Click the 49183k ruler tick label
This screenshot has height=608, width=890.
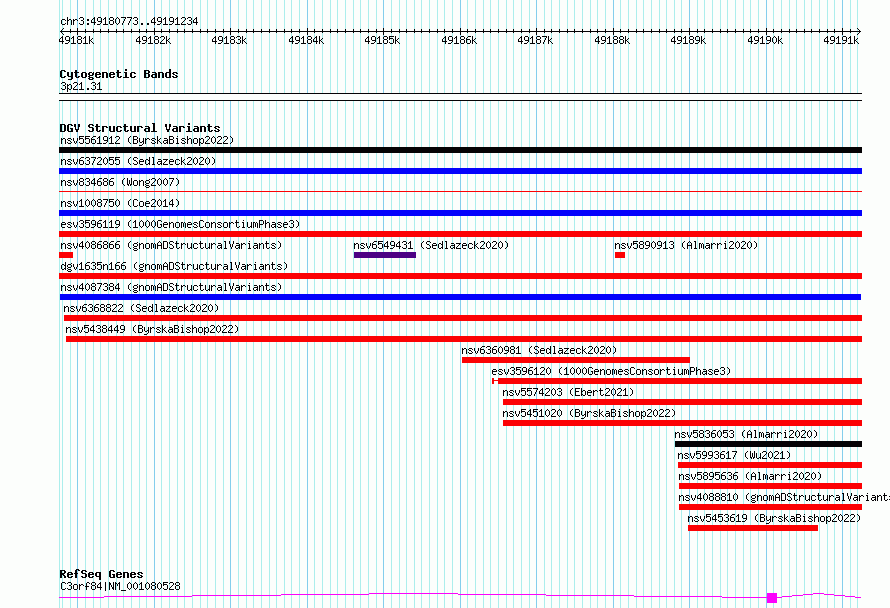pyautogui.click(x=229, y=40)
